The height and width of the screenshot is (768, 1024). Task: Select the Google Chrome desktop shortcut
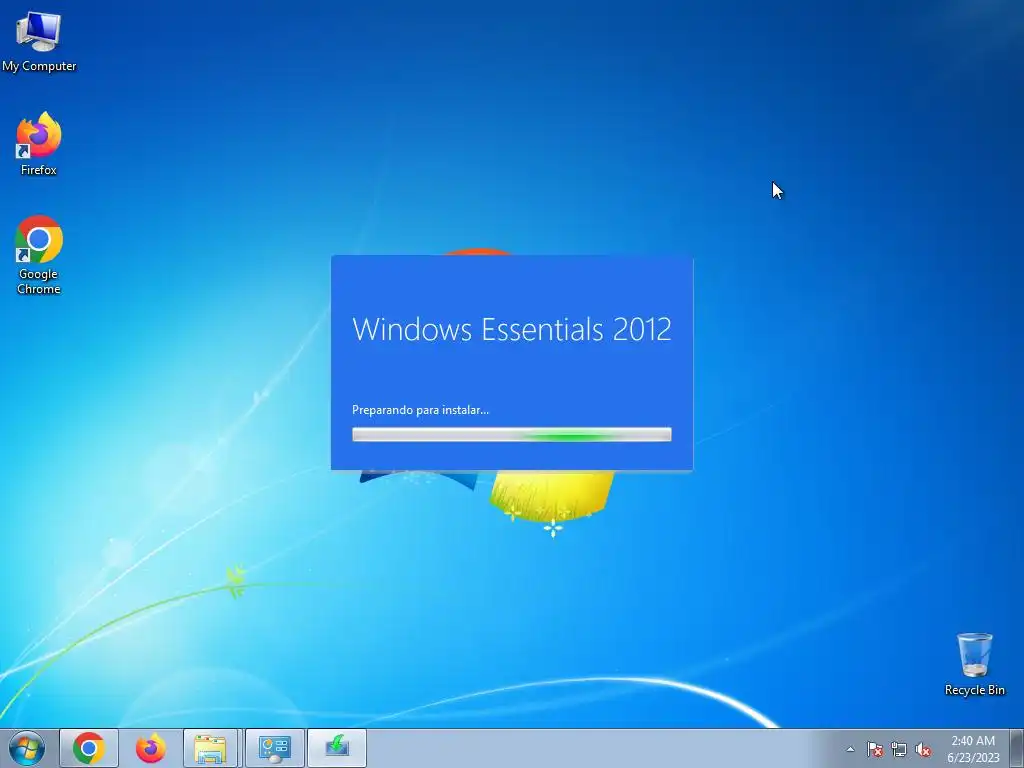39,255
